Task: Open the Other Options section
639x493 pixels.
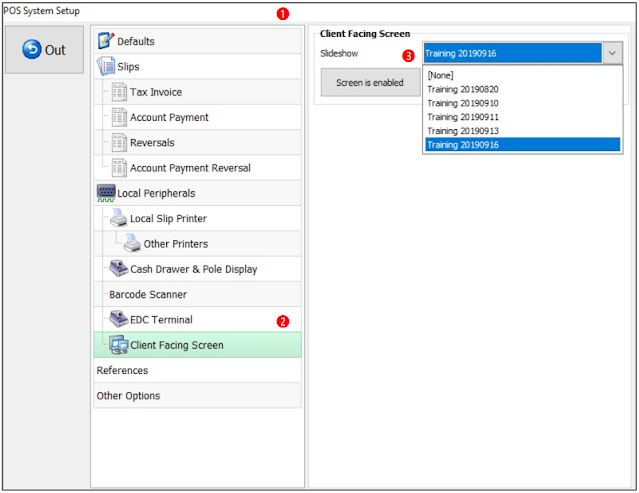Action: pyautogui.click(x=198, y=395)
